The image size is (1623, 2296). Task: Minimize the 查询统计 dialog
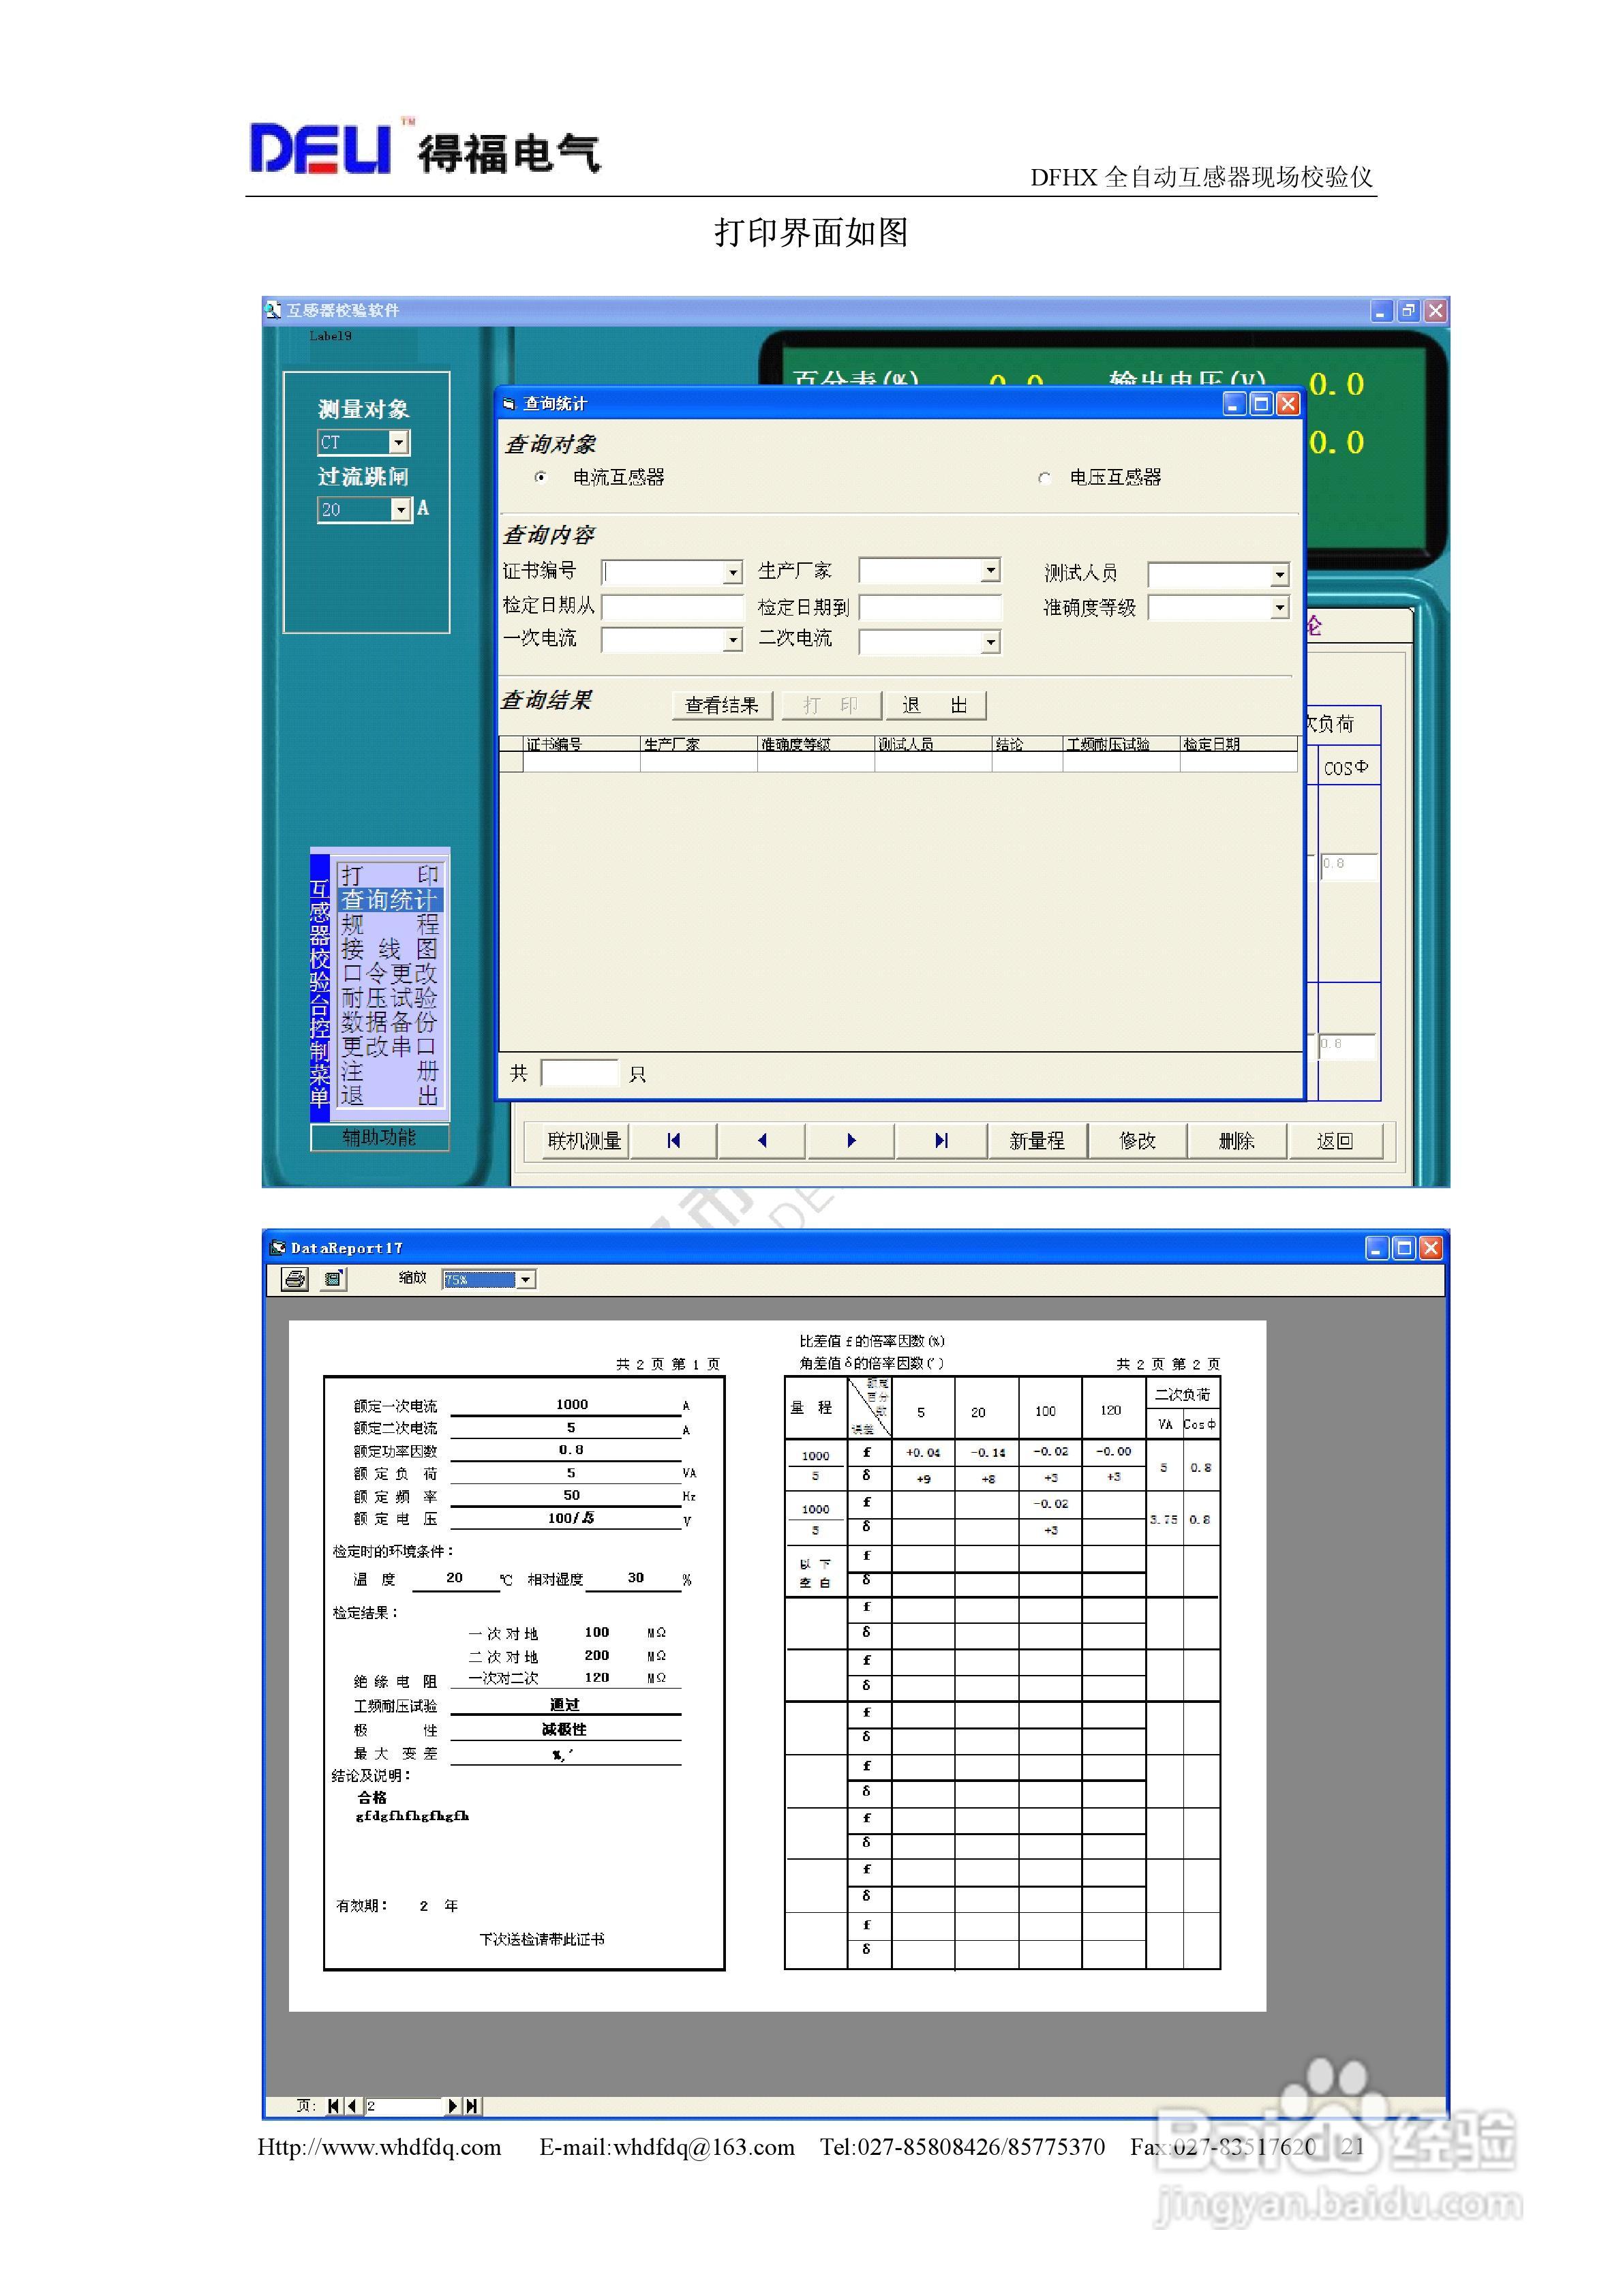(1235, 403)
